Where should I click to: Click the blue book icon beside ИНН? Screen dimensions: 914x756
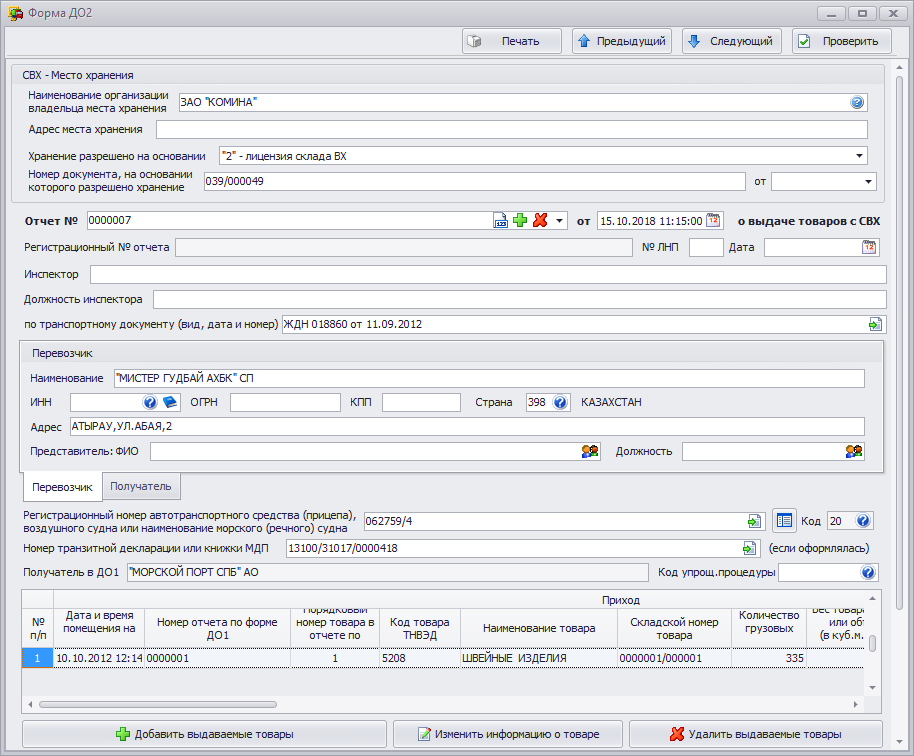[x=170, y=402]
